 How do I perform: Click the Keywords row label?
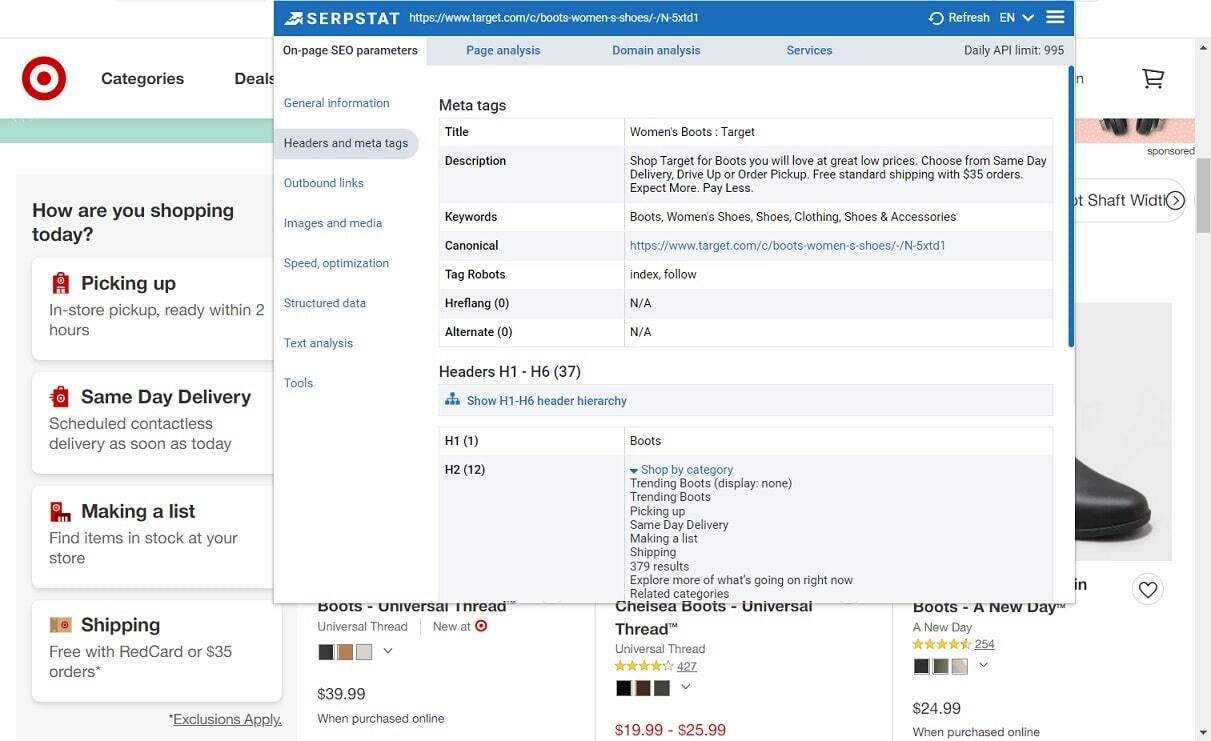point(471,217)
